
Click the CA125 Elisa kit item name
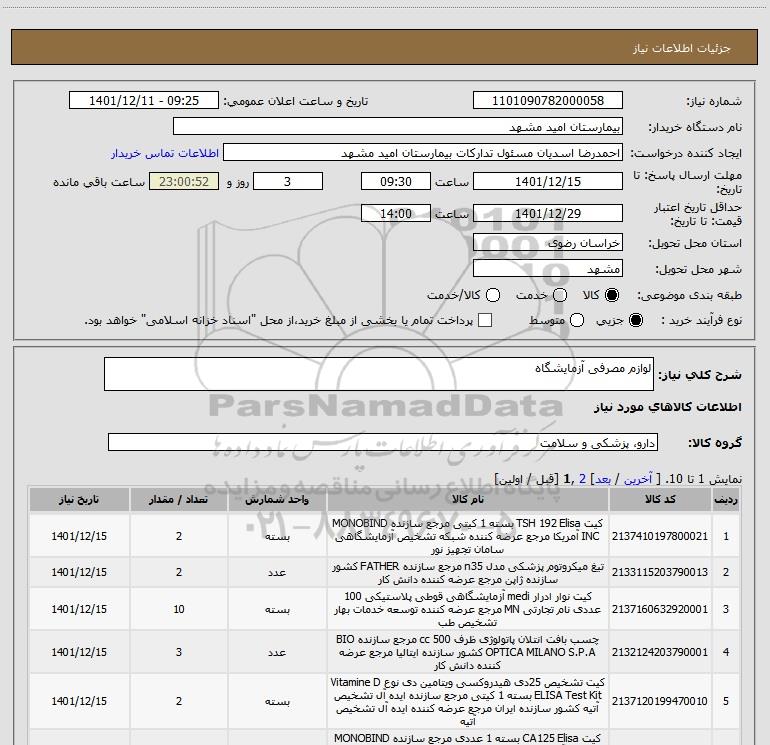click(468, 738)
